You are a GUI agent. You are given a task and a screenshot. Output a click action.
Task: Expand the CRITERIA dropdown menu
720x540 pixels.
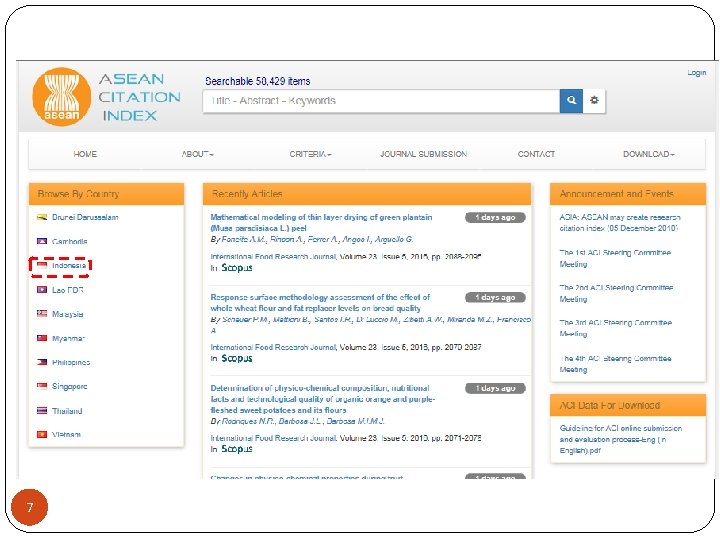310,154
